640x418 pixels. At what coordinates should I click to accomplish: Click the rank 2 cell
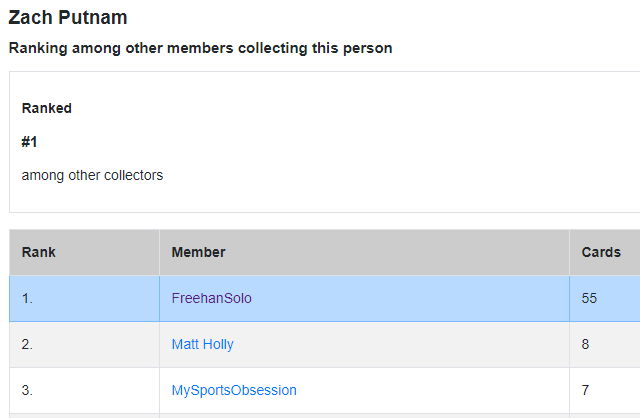tap(84, 345)
